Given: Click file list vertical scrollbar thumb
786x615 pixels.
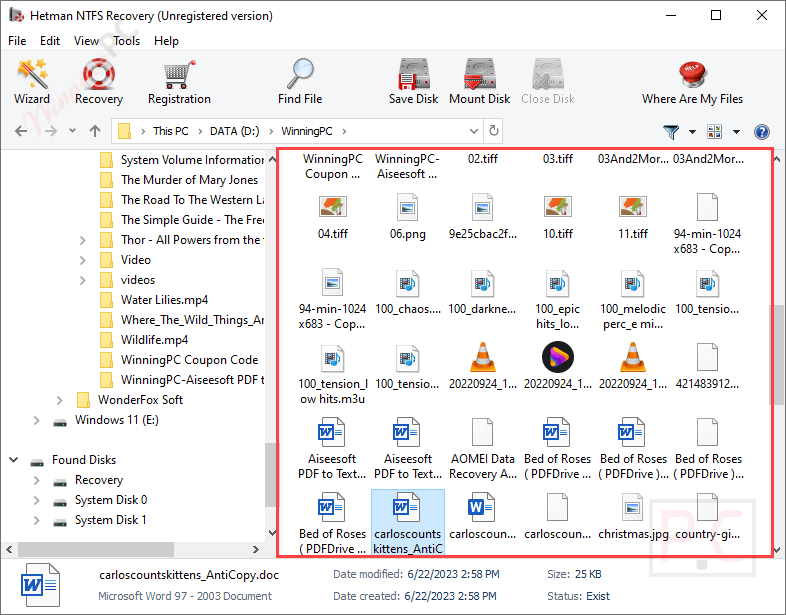Looking at the screenshot, I should [777, 354].
